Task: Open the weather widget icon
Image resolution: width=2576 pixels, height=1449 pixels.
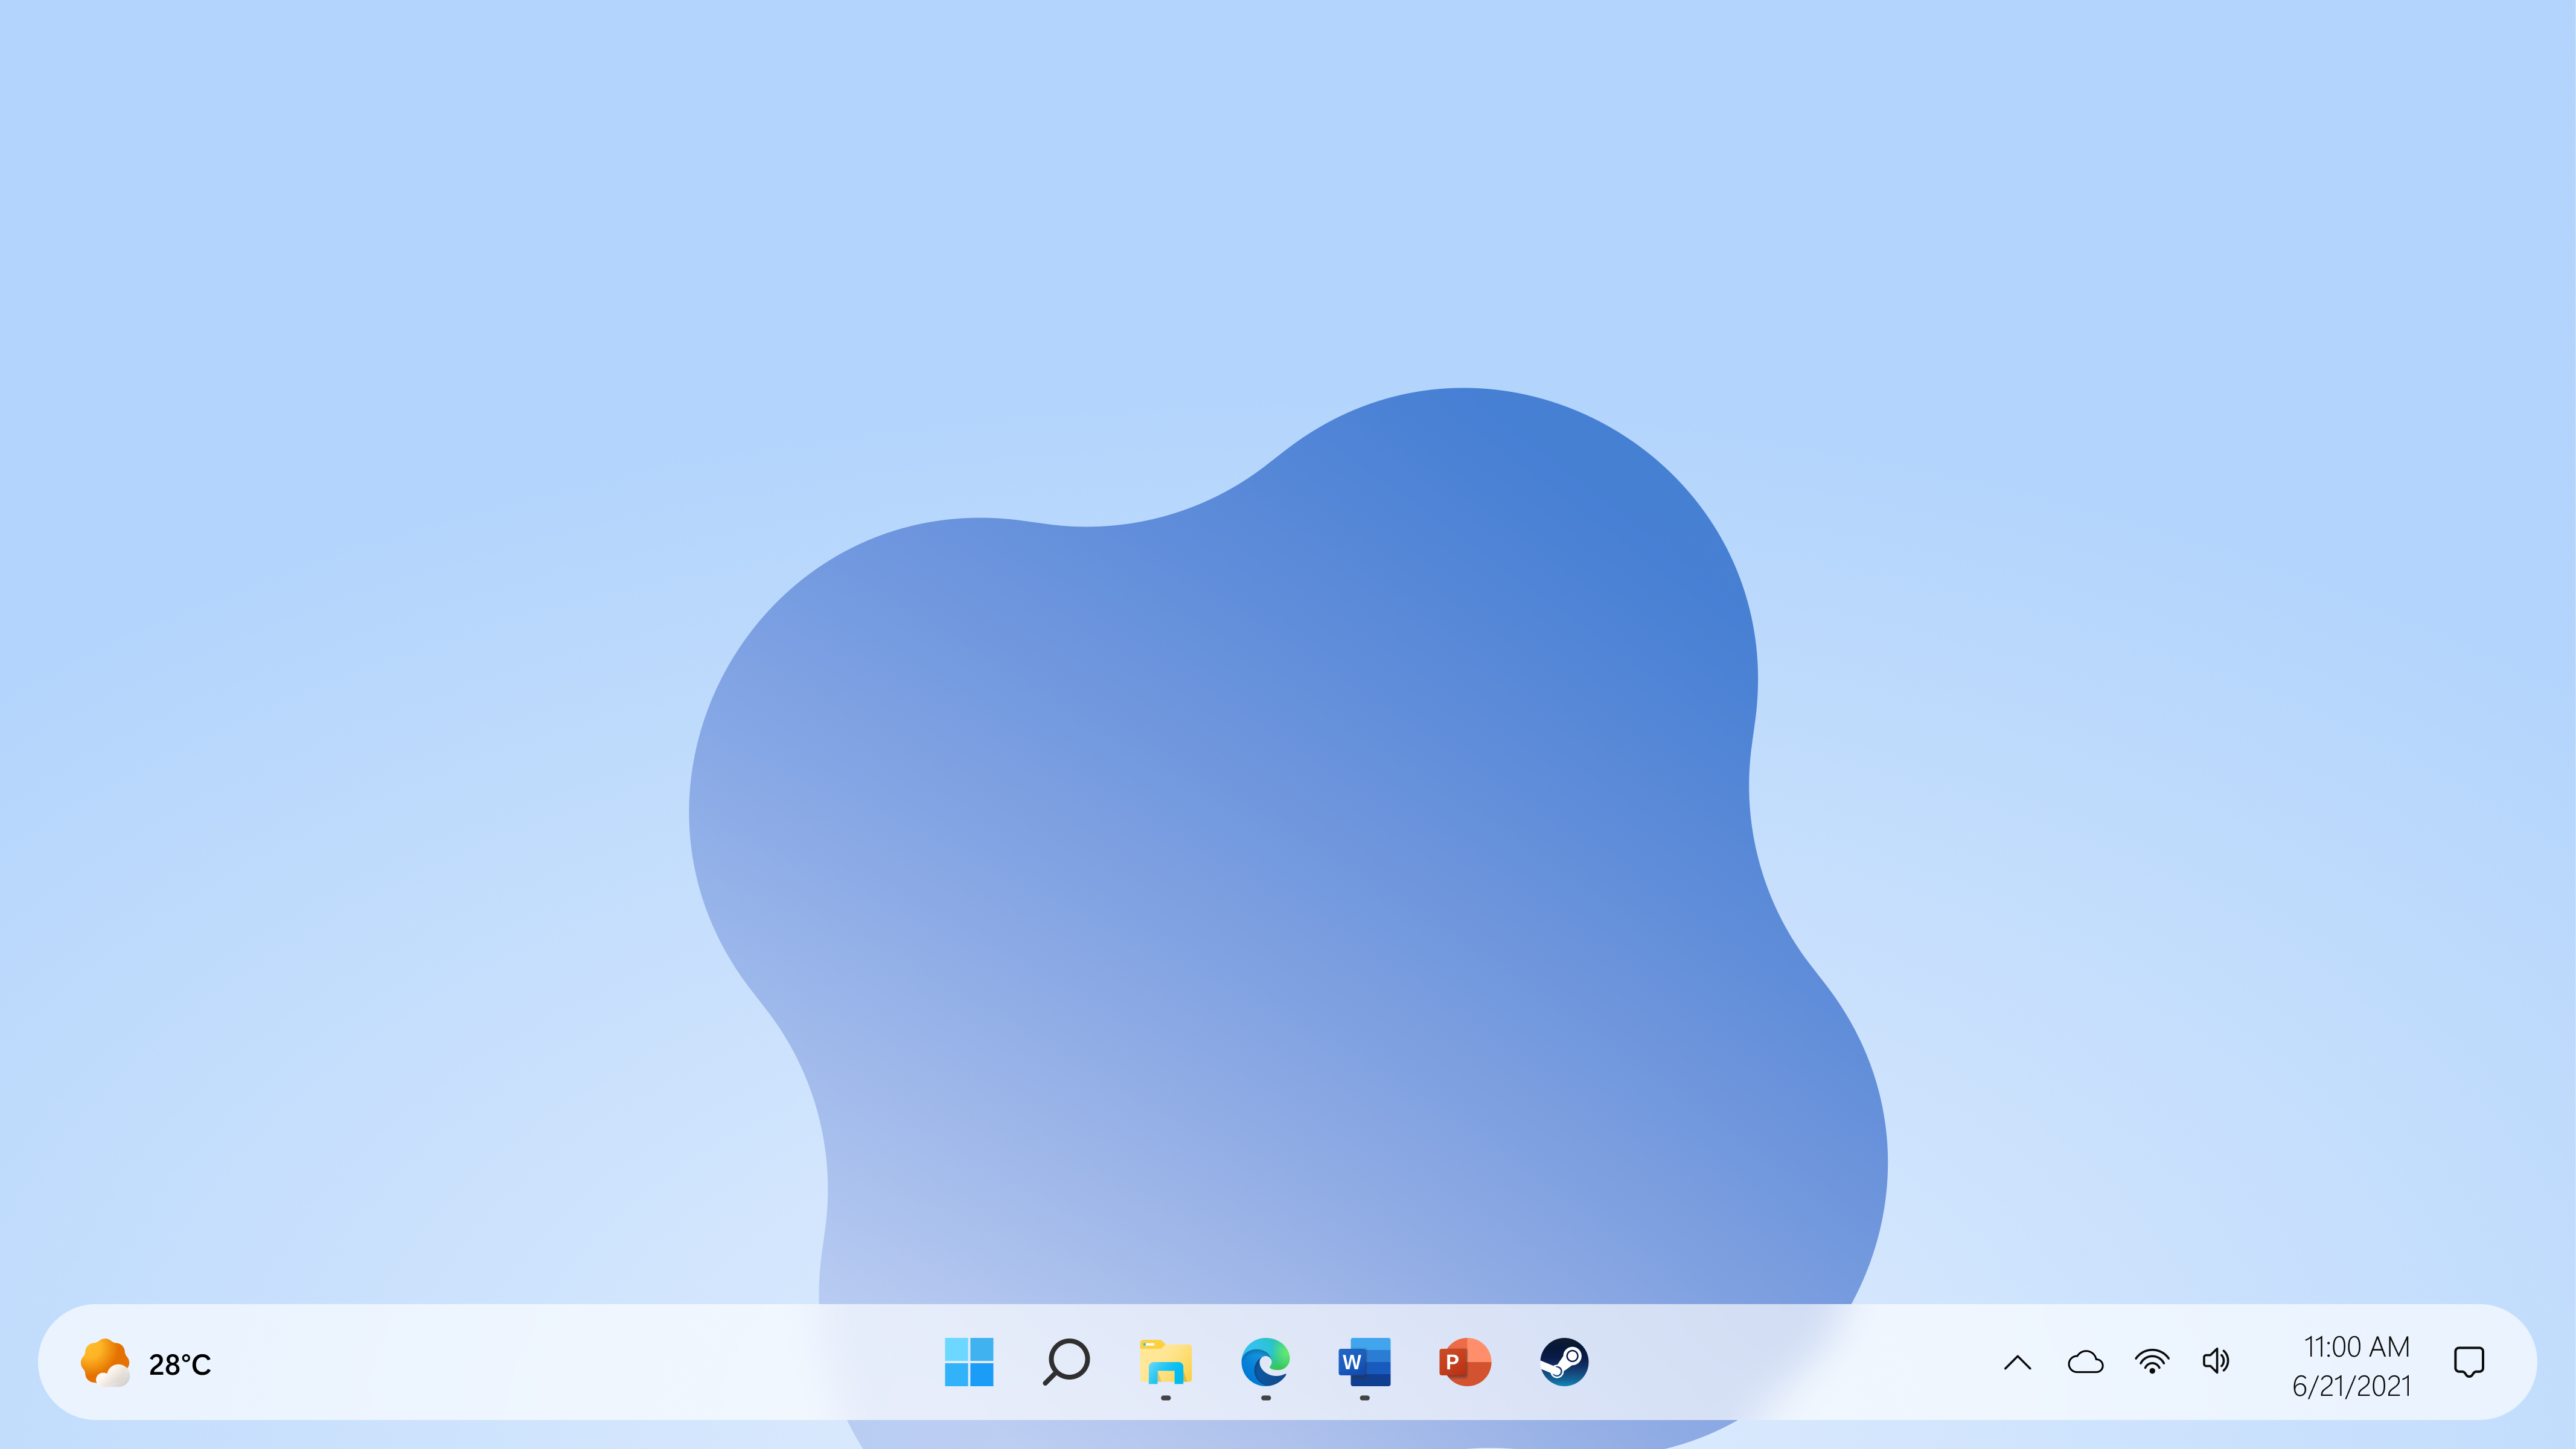Action: [x=105, y=1363]
